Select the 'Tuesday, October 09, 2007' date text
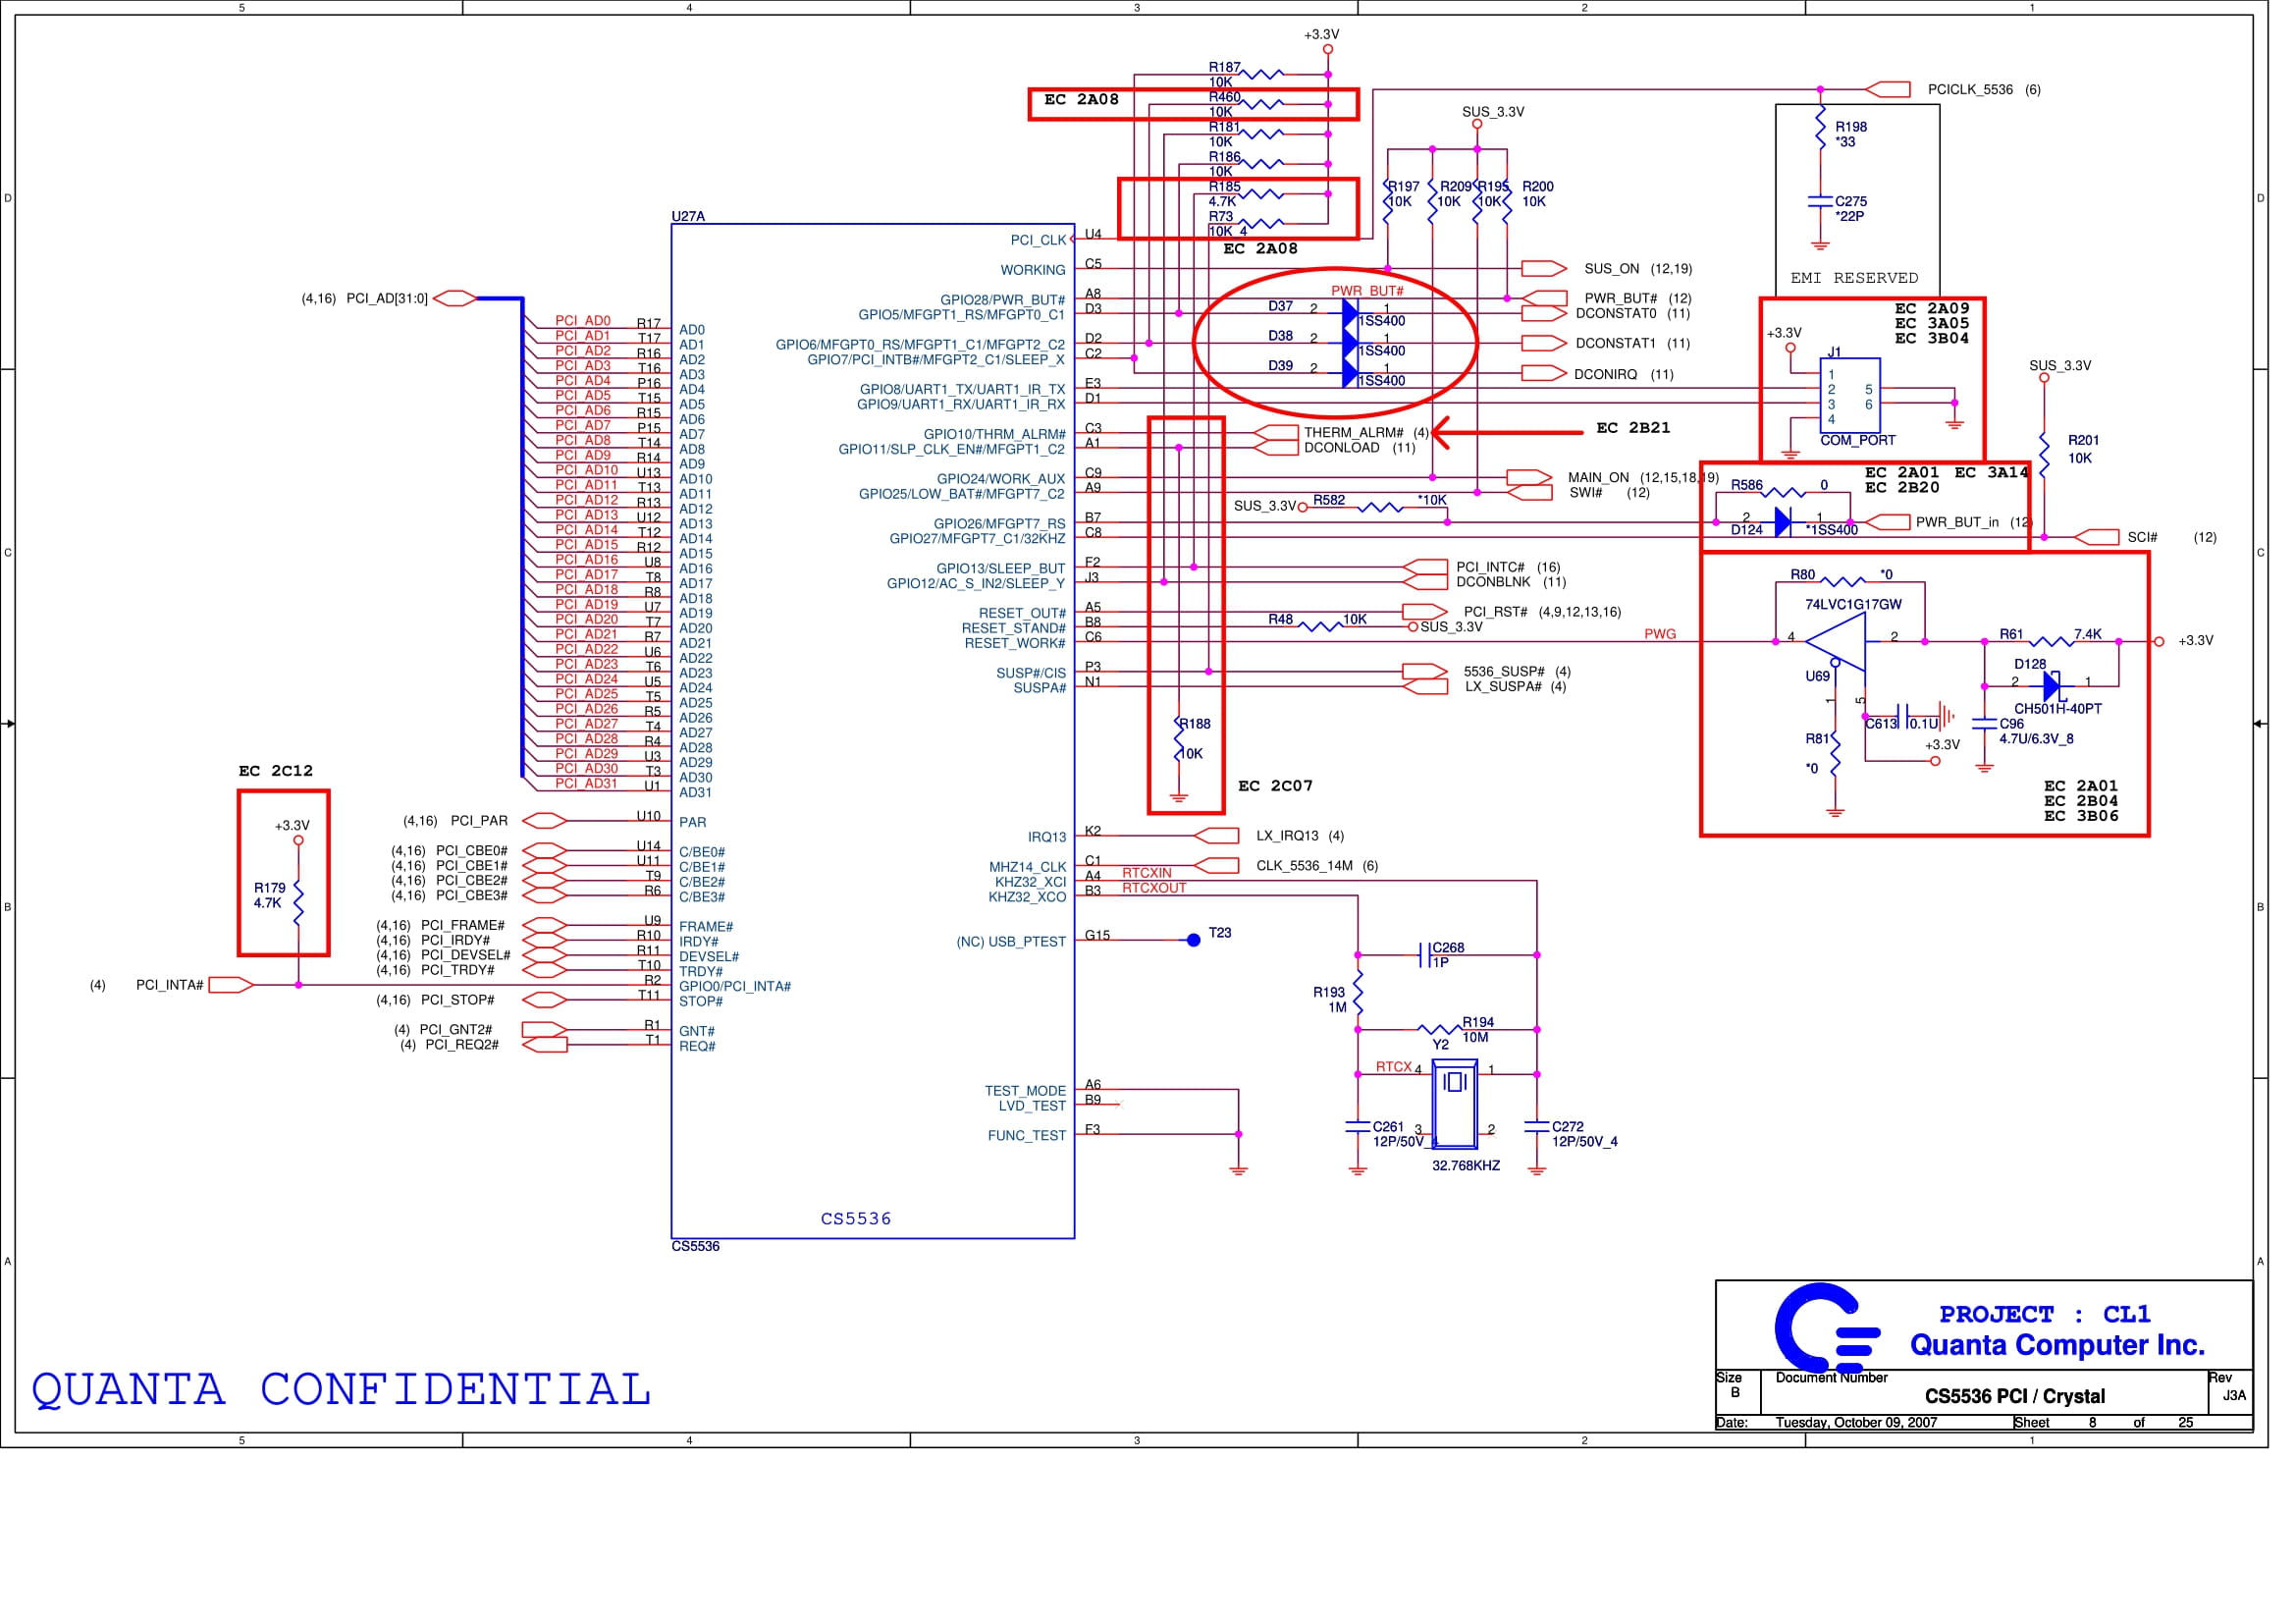 1856,1423
